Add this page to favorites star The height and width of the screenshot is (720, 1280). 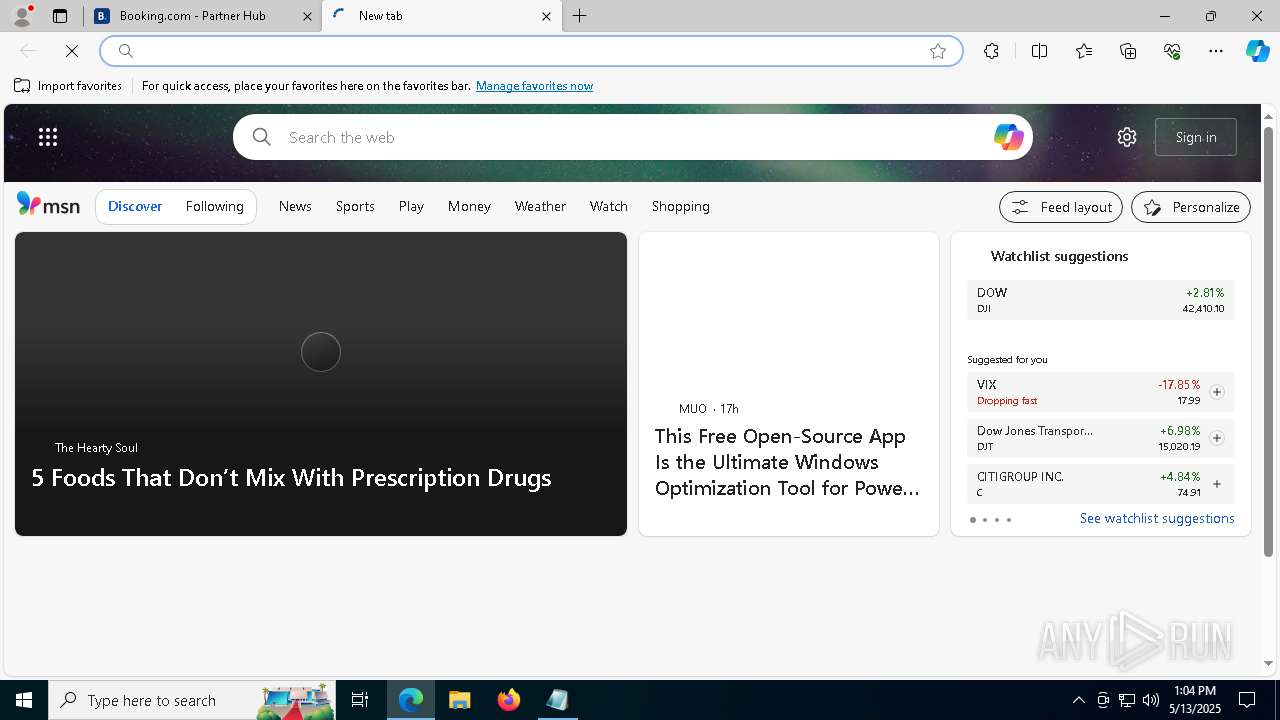coord(938,51)
